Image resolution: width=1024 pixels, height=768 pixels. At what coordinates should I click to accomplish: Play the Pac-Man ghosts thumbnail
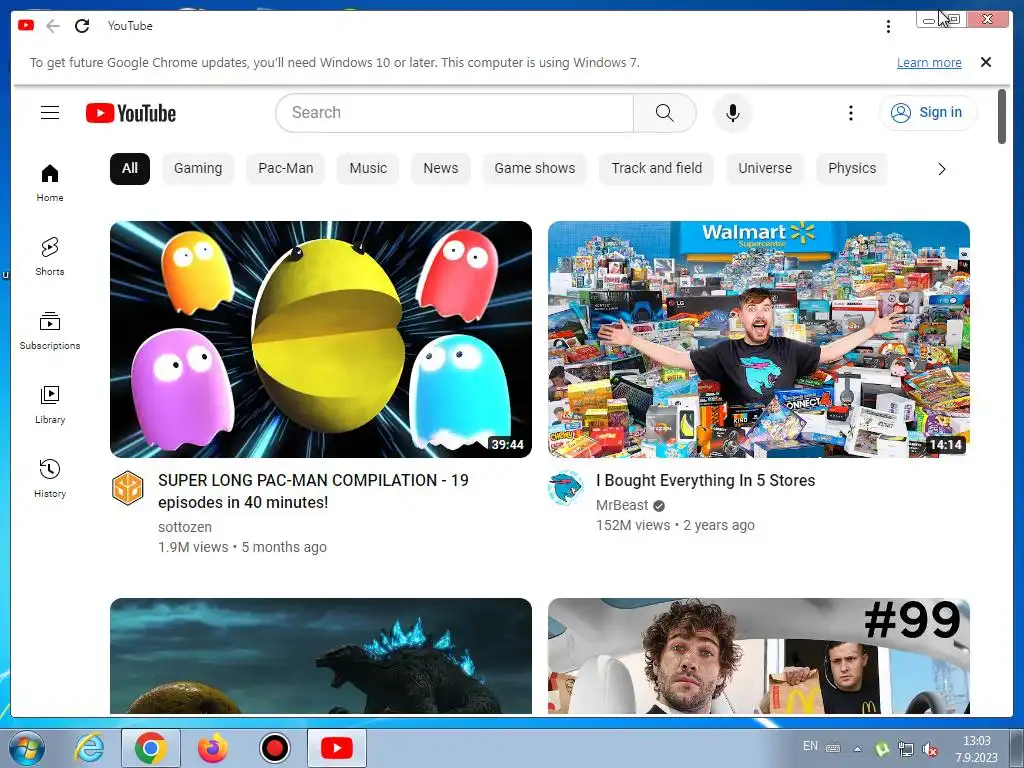(321, 339)
